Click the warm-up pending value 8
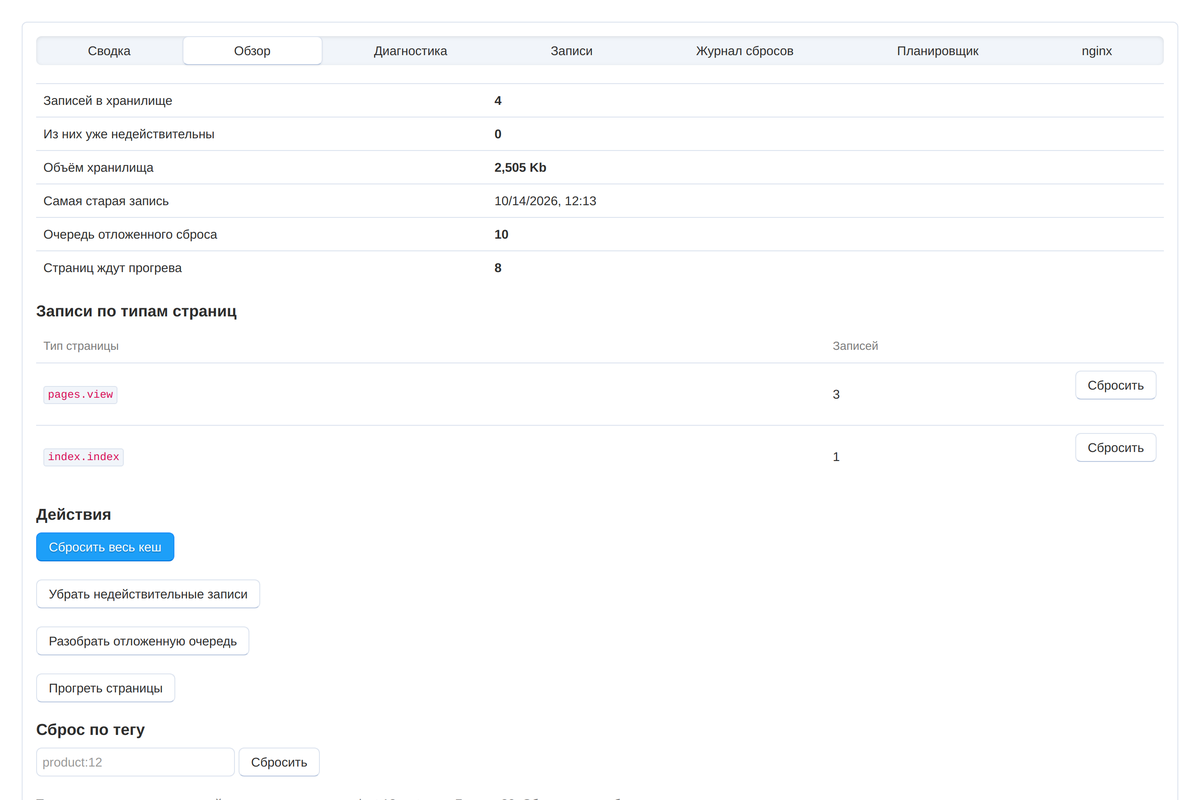 click(498, 268)
